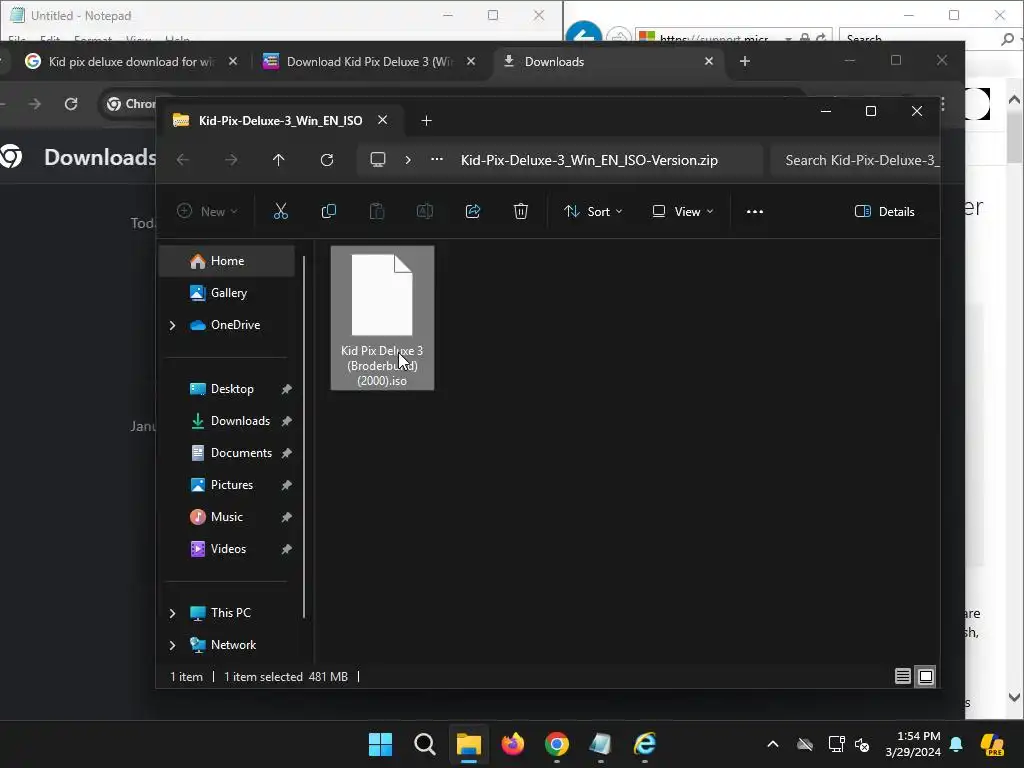
Task: Click the Search Kid-Pix-Deluxe-3 search box
Action: (855, 160)
